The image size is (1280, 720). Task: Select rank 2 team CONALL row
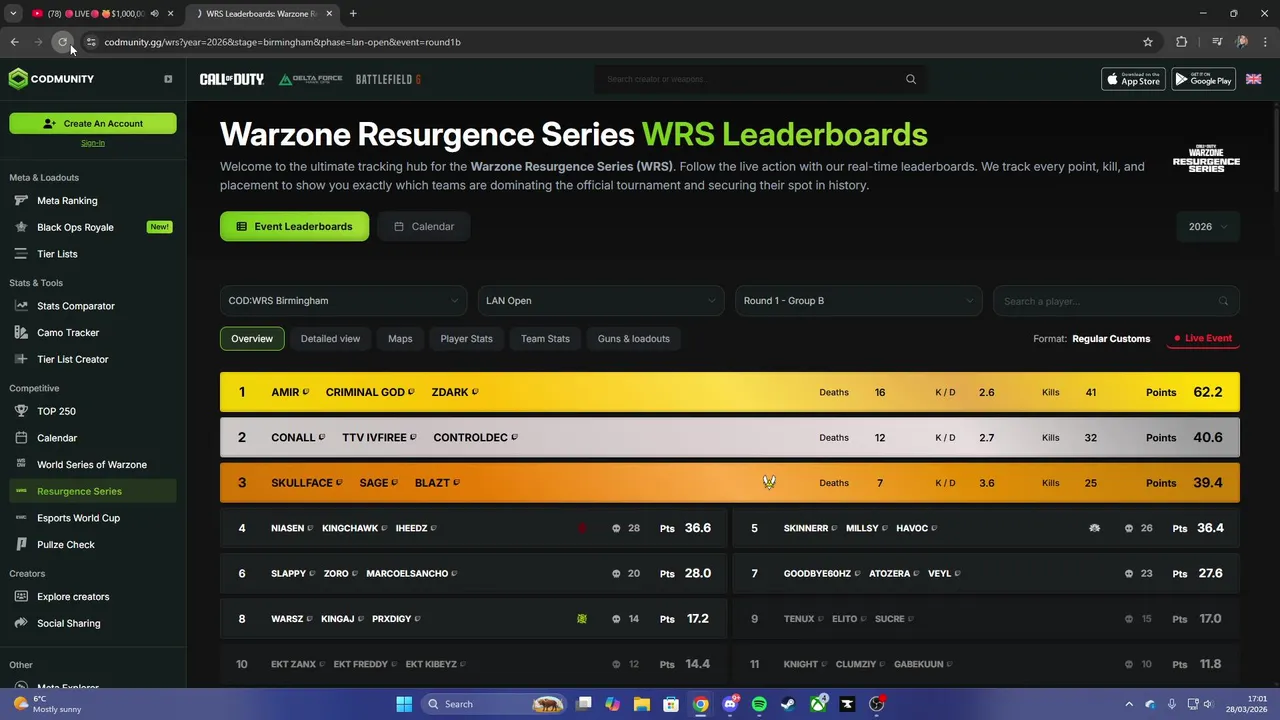[730, 437]
